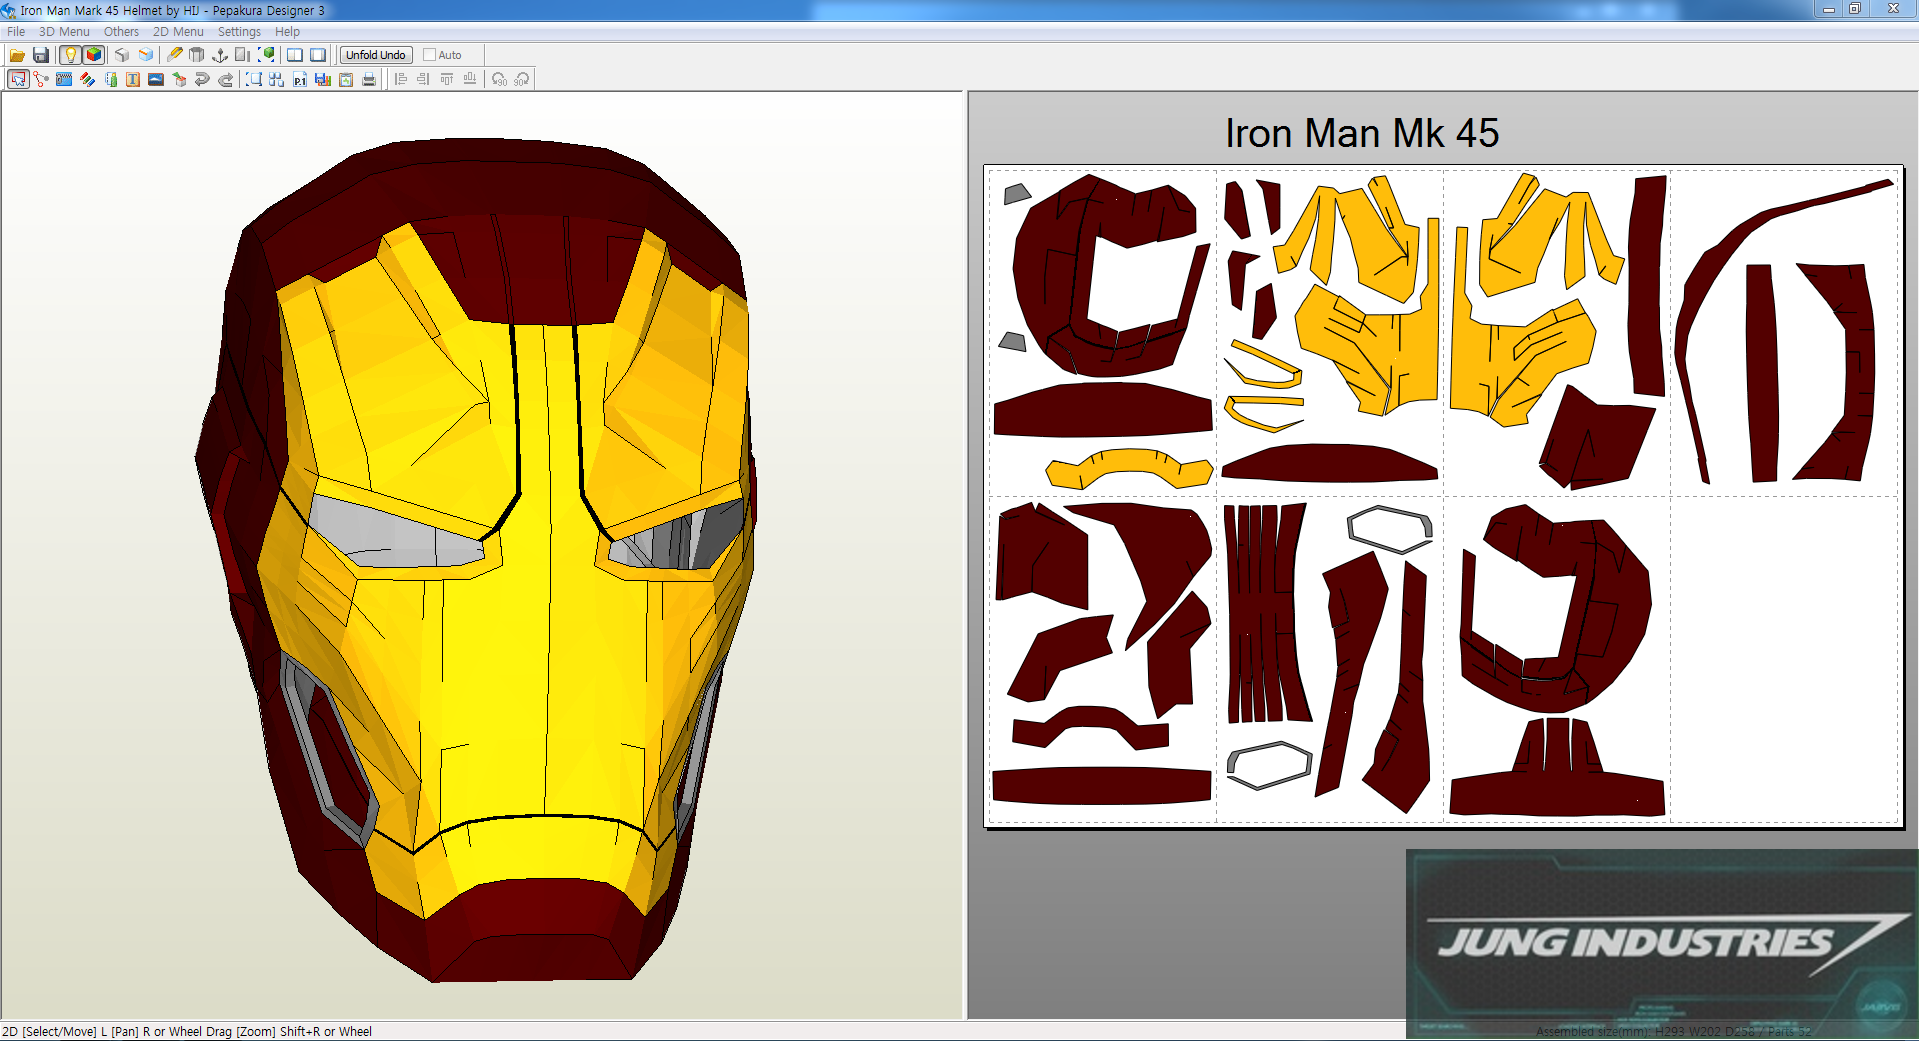Activate the Select/Move arrow tool
The image size is (1919, 1041).
(18, 79)
